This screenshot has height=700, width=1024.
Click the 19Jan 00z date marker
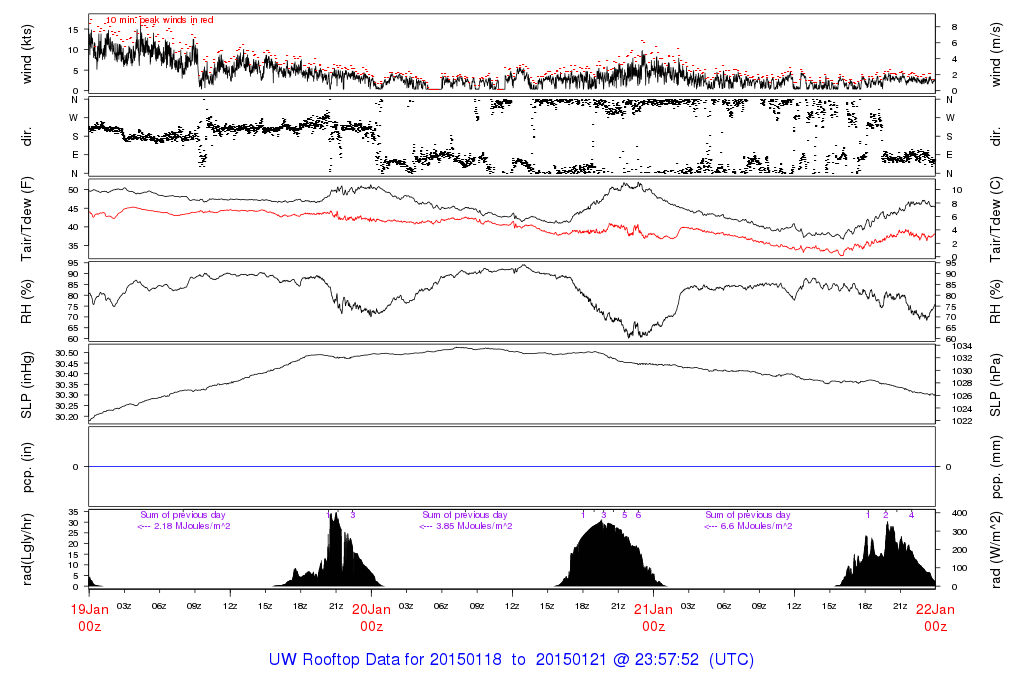(x=89, y=617)
